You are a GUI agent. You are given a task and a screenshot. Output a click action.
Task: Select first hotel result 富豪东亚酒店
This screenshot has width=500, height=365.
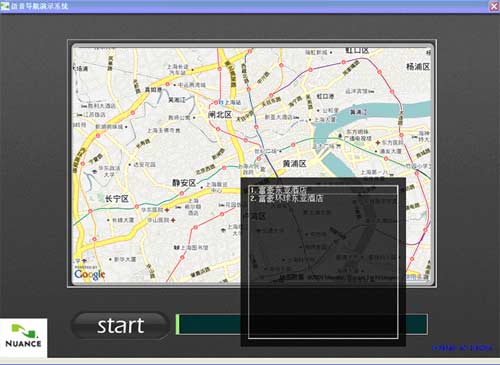(279, 190)
